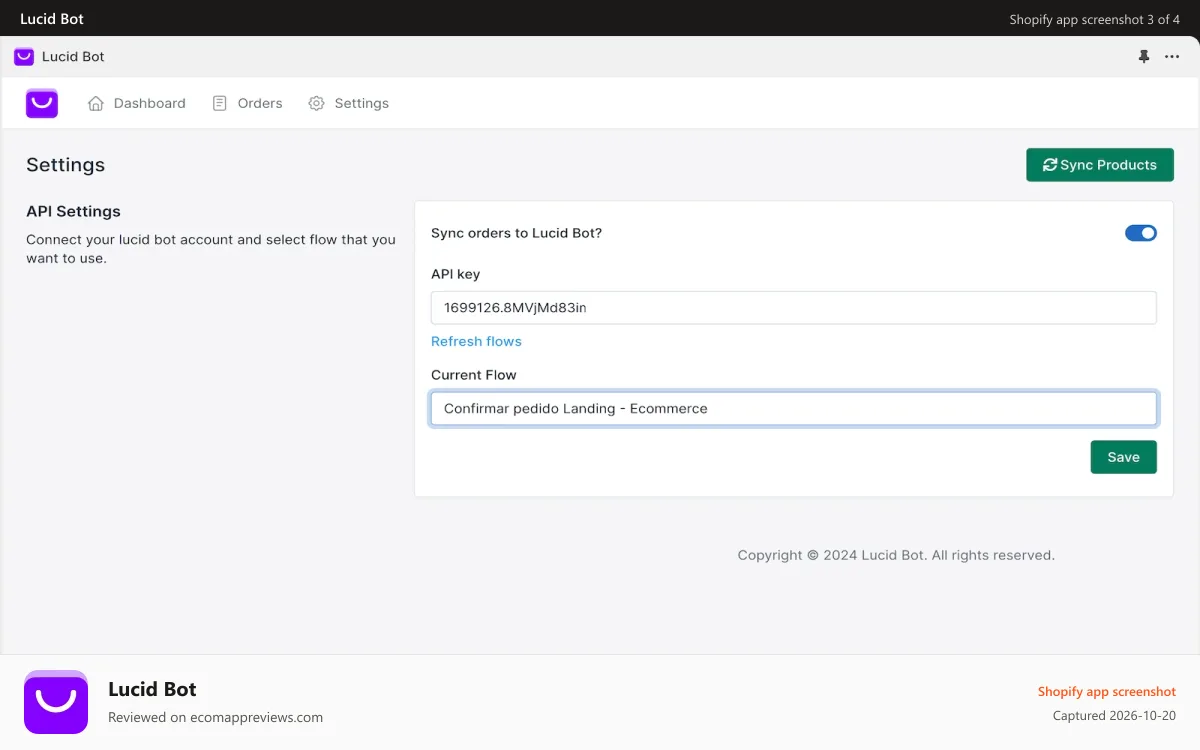Click the Settings gear icon
The height and width of the screenshot is (750, 1200).
click(x=316, y=103)
